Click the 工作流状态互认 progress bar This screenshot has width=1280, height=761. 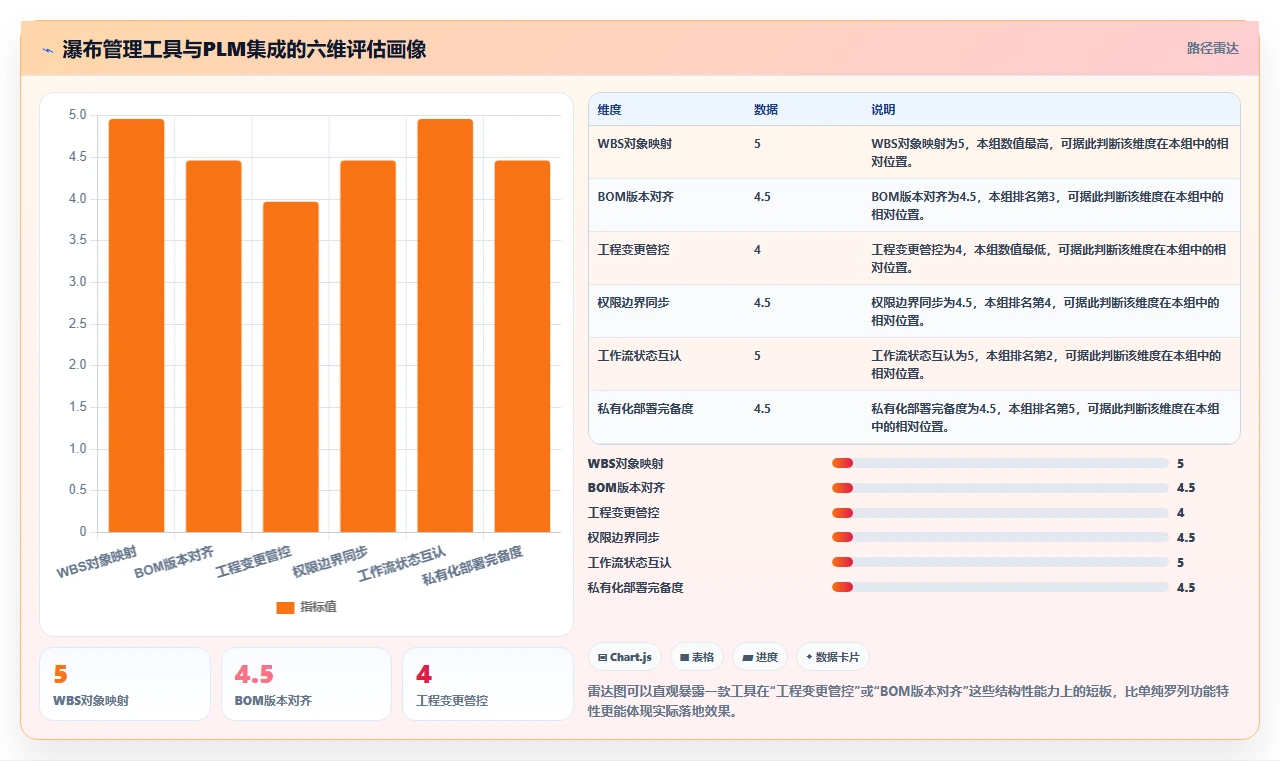(1000, 562)
